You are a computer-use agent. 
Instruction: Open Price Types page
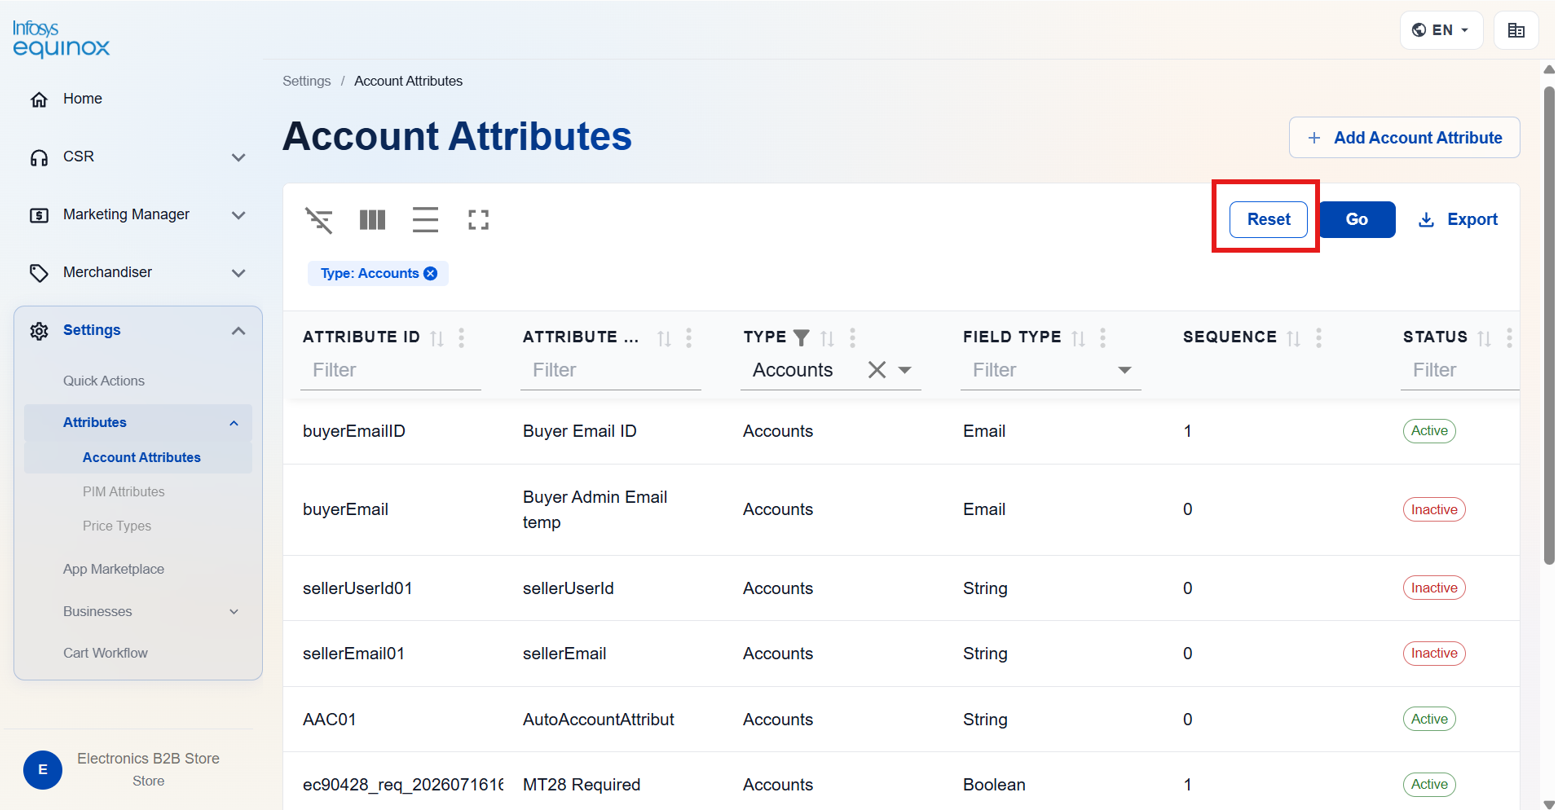117,526
